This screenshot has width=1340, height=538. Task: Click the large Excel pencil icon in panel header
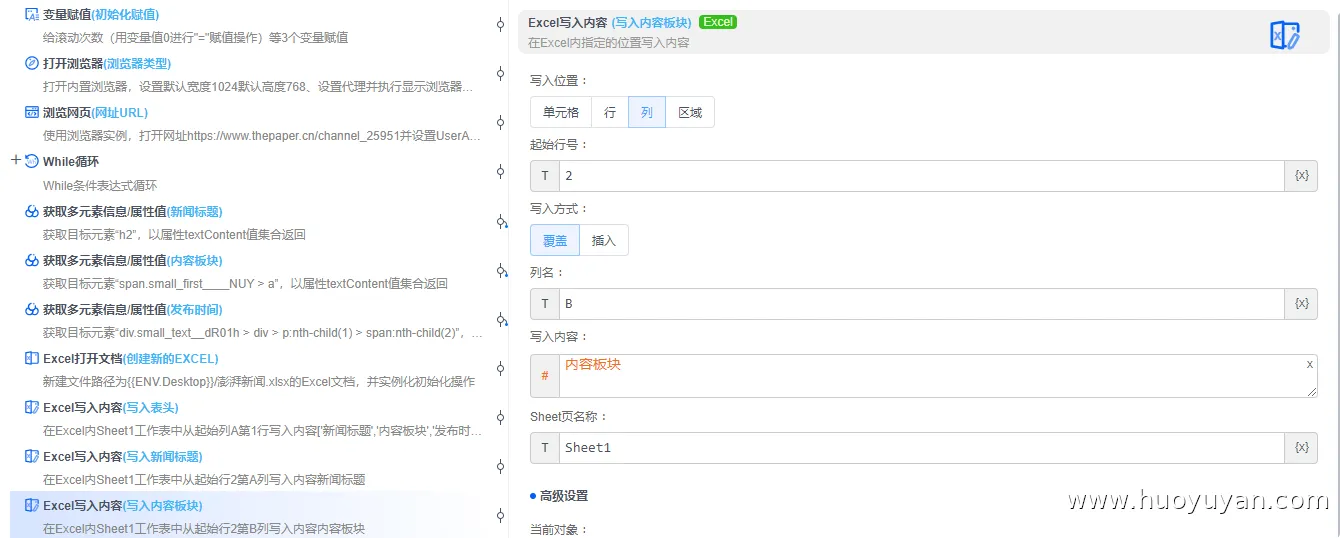click(1285, 36)
